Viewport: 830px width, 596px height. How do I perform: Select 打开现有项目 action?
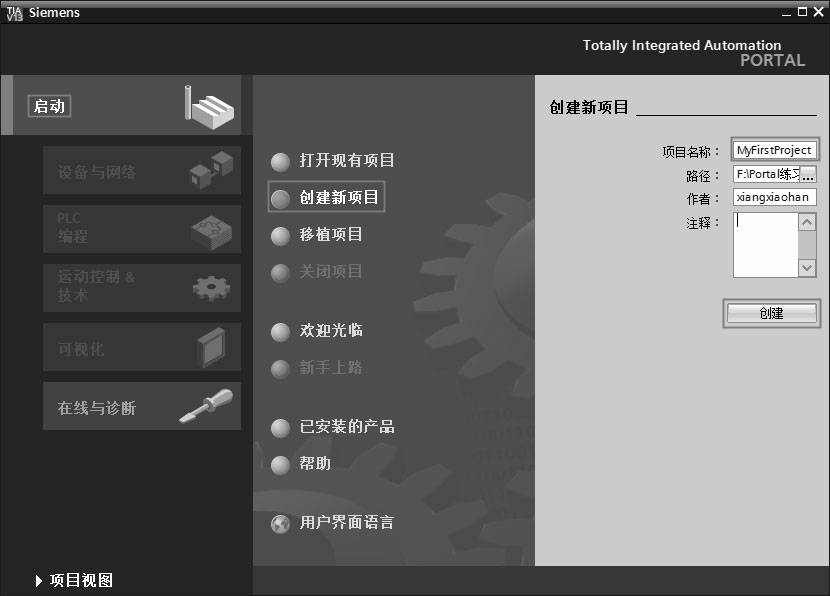[347, 160]
